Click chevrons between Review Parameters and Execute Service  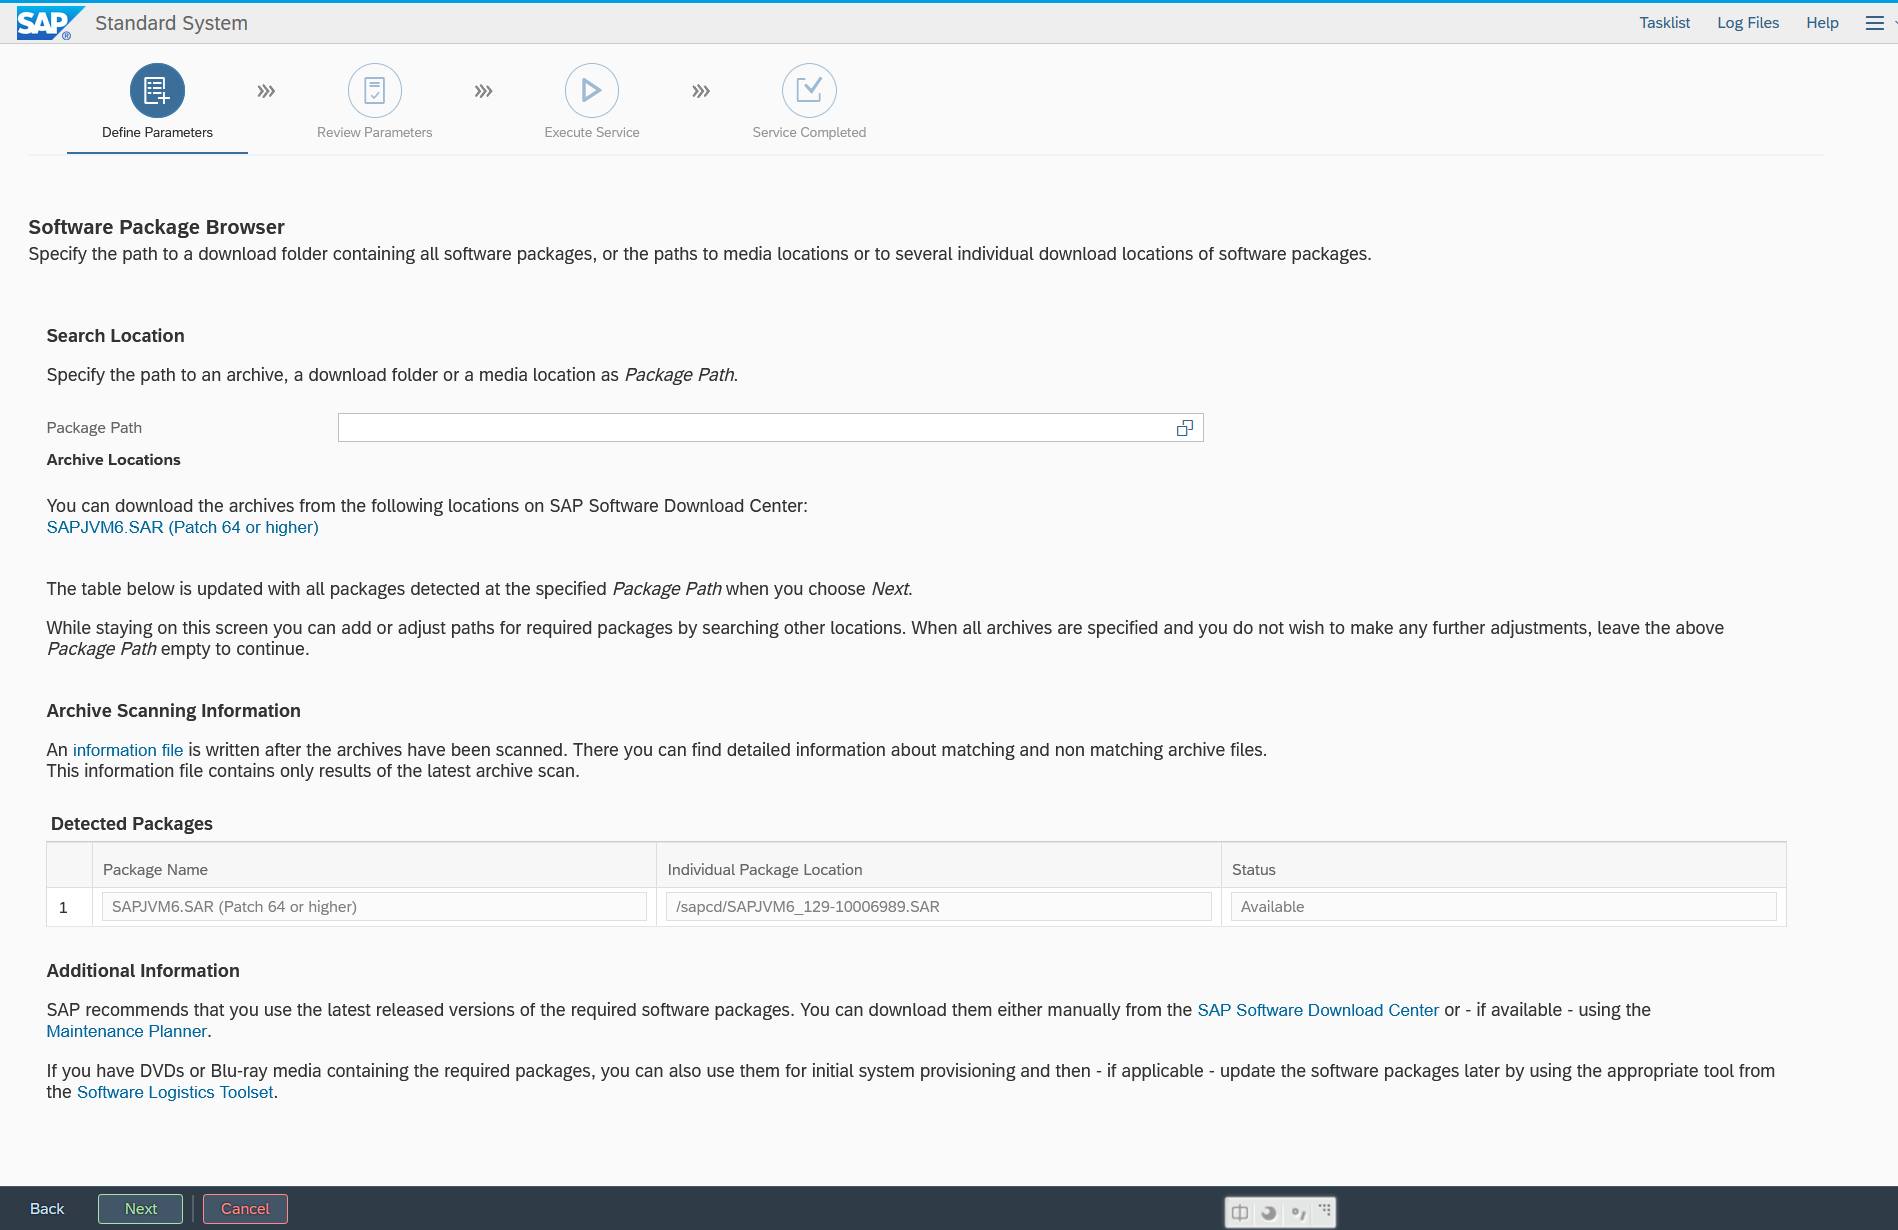point(484,91)
